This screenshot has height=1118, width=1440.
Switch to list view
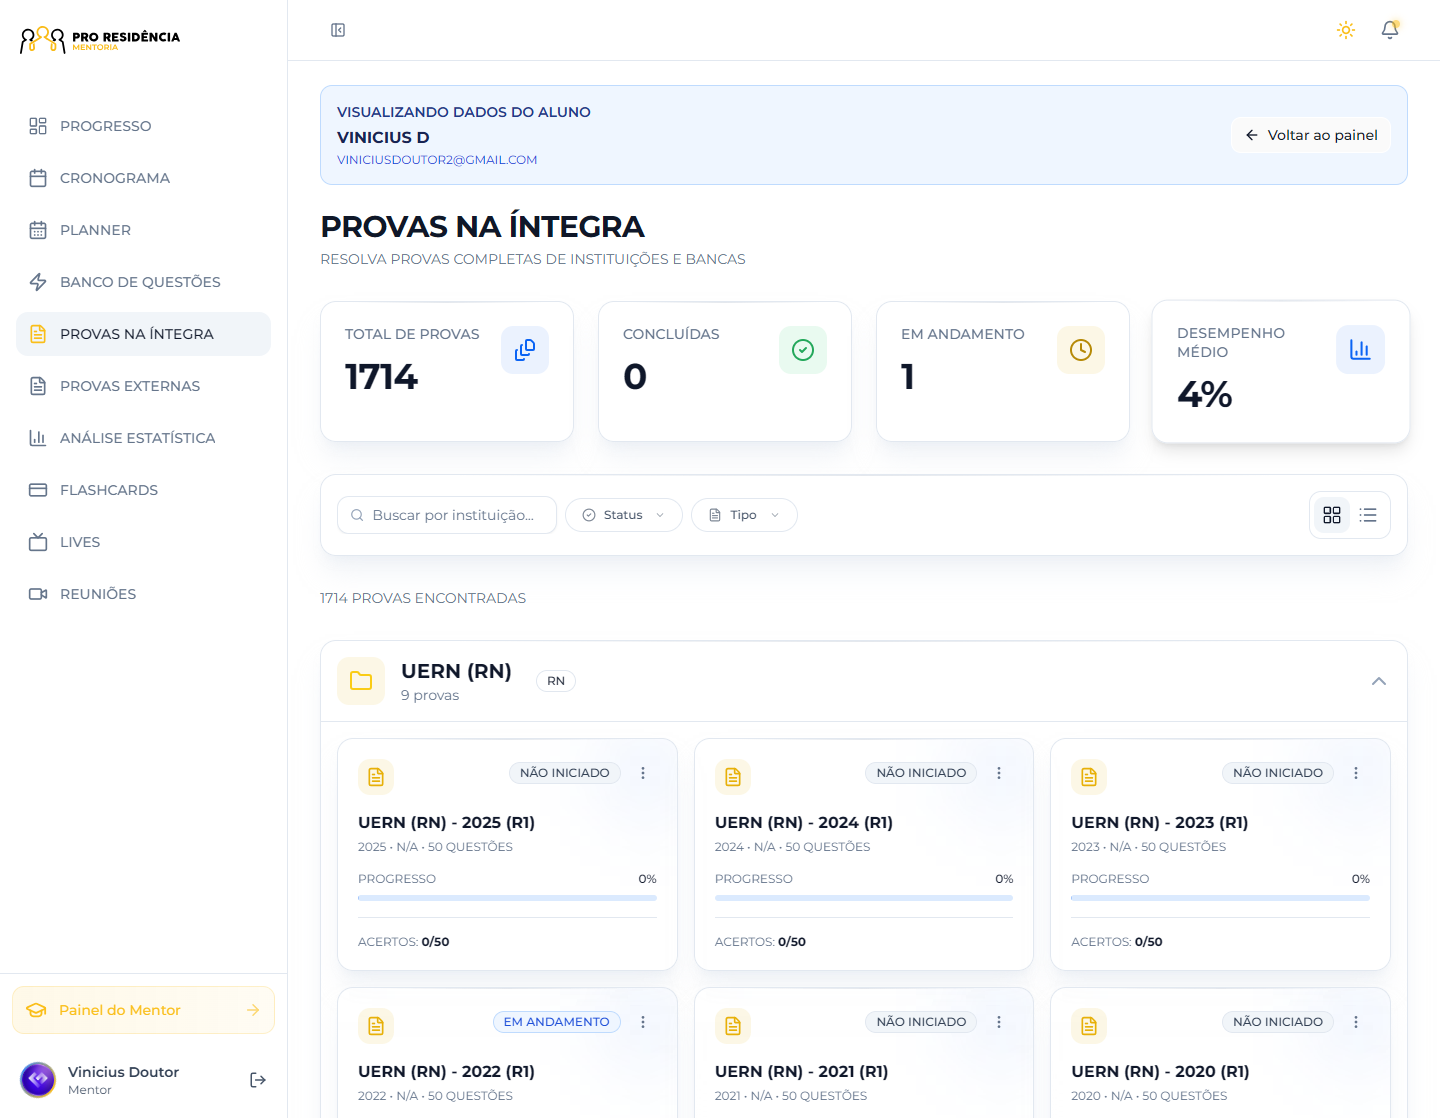[x=1368, y=515]
